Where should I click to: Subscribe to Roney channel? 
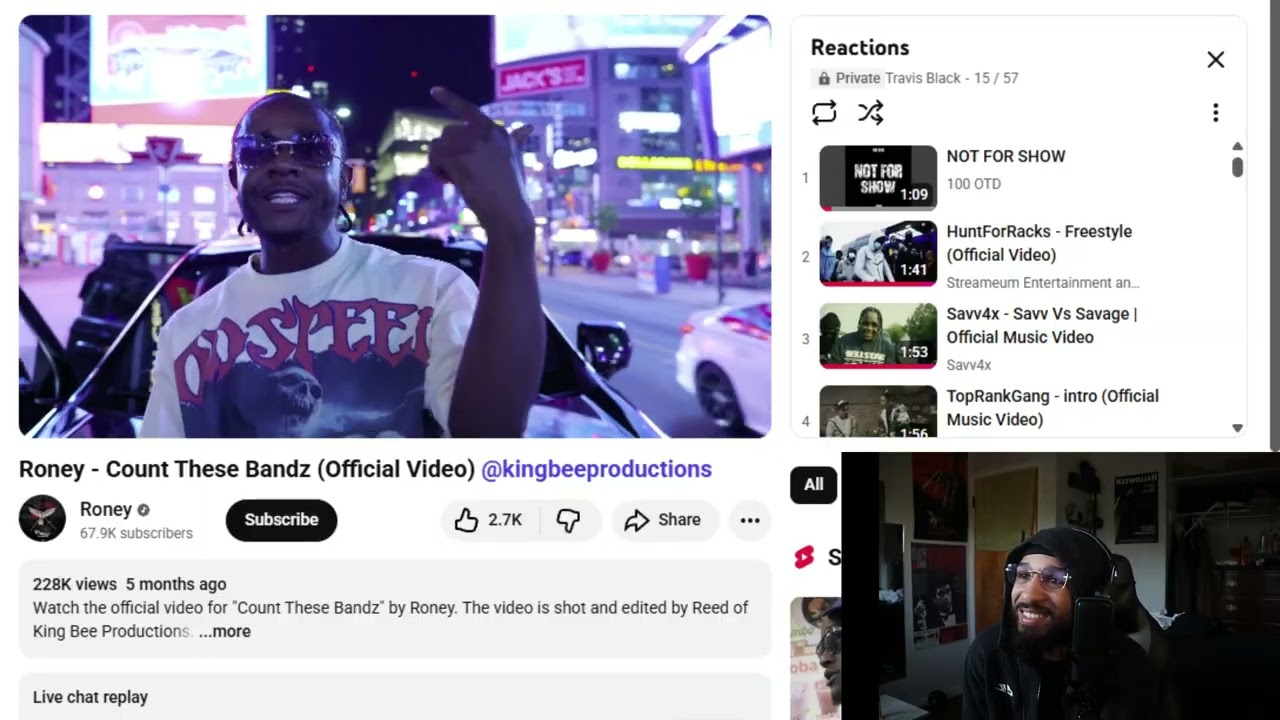pos(281,520)
